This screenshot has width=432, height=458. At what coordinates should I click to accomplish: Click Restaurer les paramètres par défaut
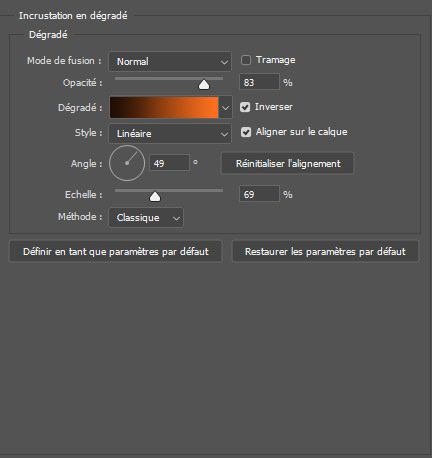(x=325, y=251)
